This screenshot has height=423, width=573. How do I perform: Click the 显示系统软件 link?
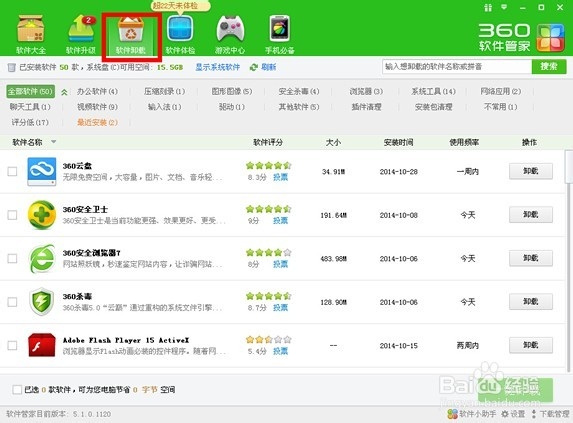[x=217, y=67]
